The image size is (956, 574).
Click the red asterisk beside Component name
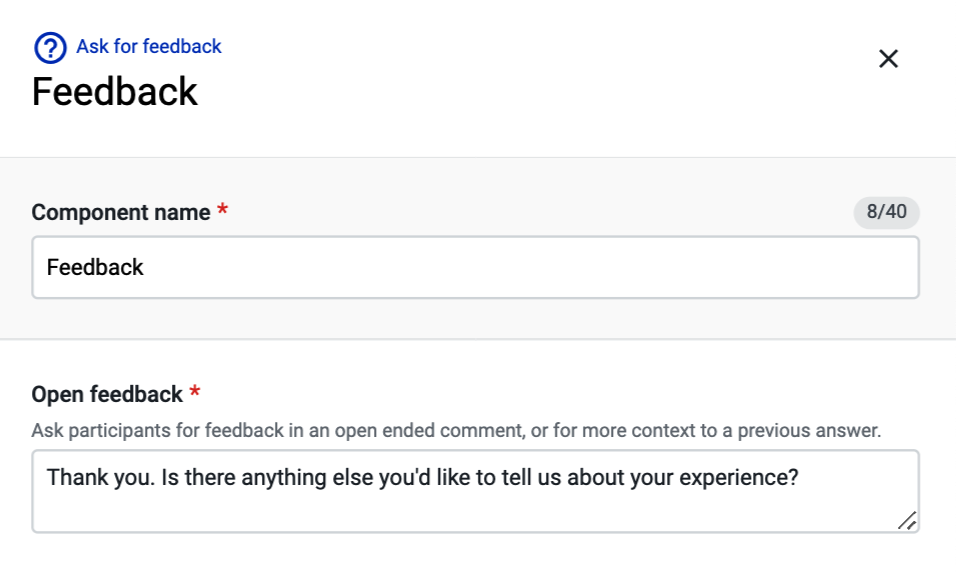coord(223,209)
